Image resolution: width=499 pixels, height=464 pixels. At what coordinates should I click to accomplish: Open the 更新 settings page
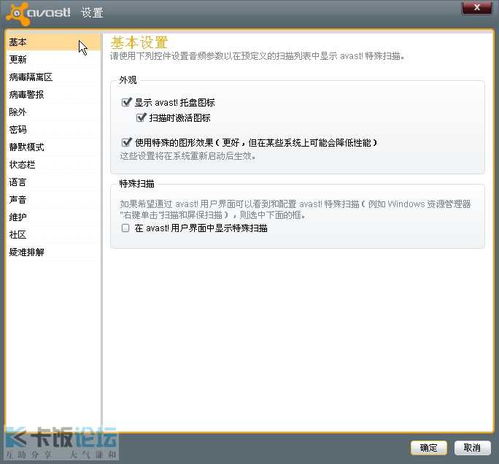[x=53, y=59]
